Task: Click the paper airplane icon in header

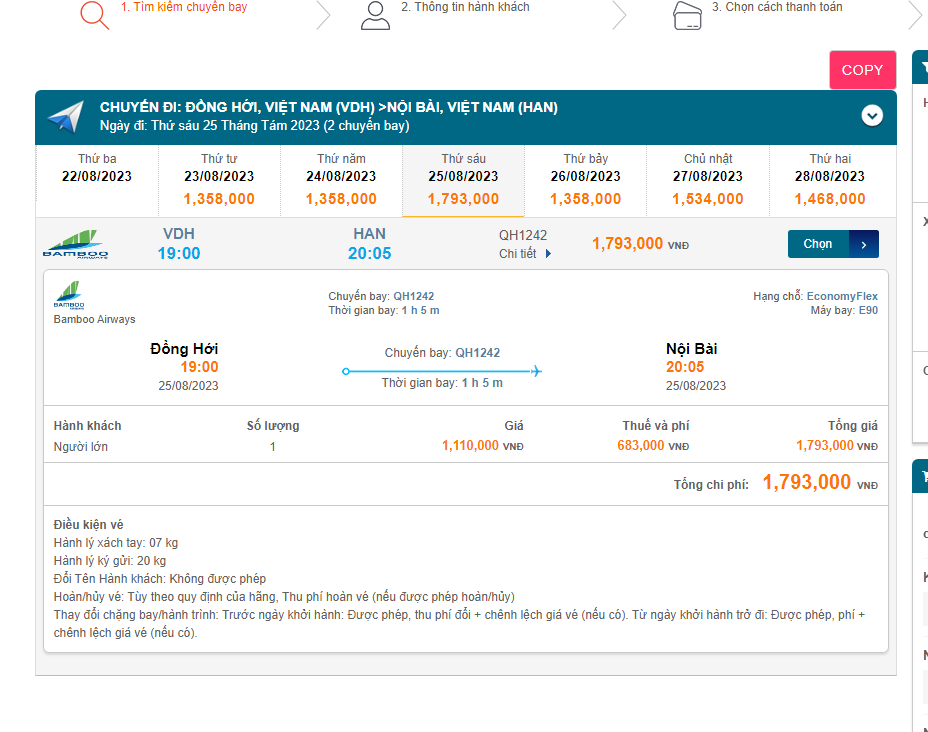Action: click(66, 117)
